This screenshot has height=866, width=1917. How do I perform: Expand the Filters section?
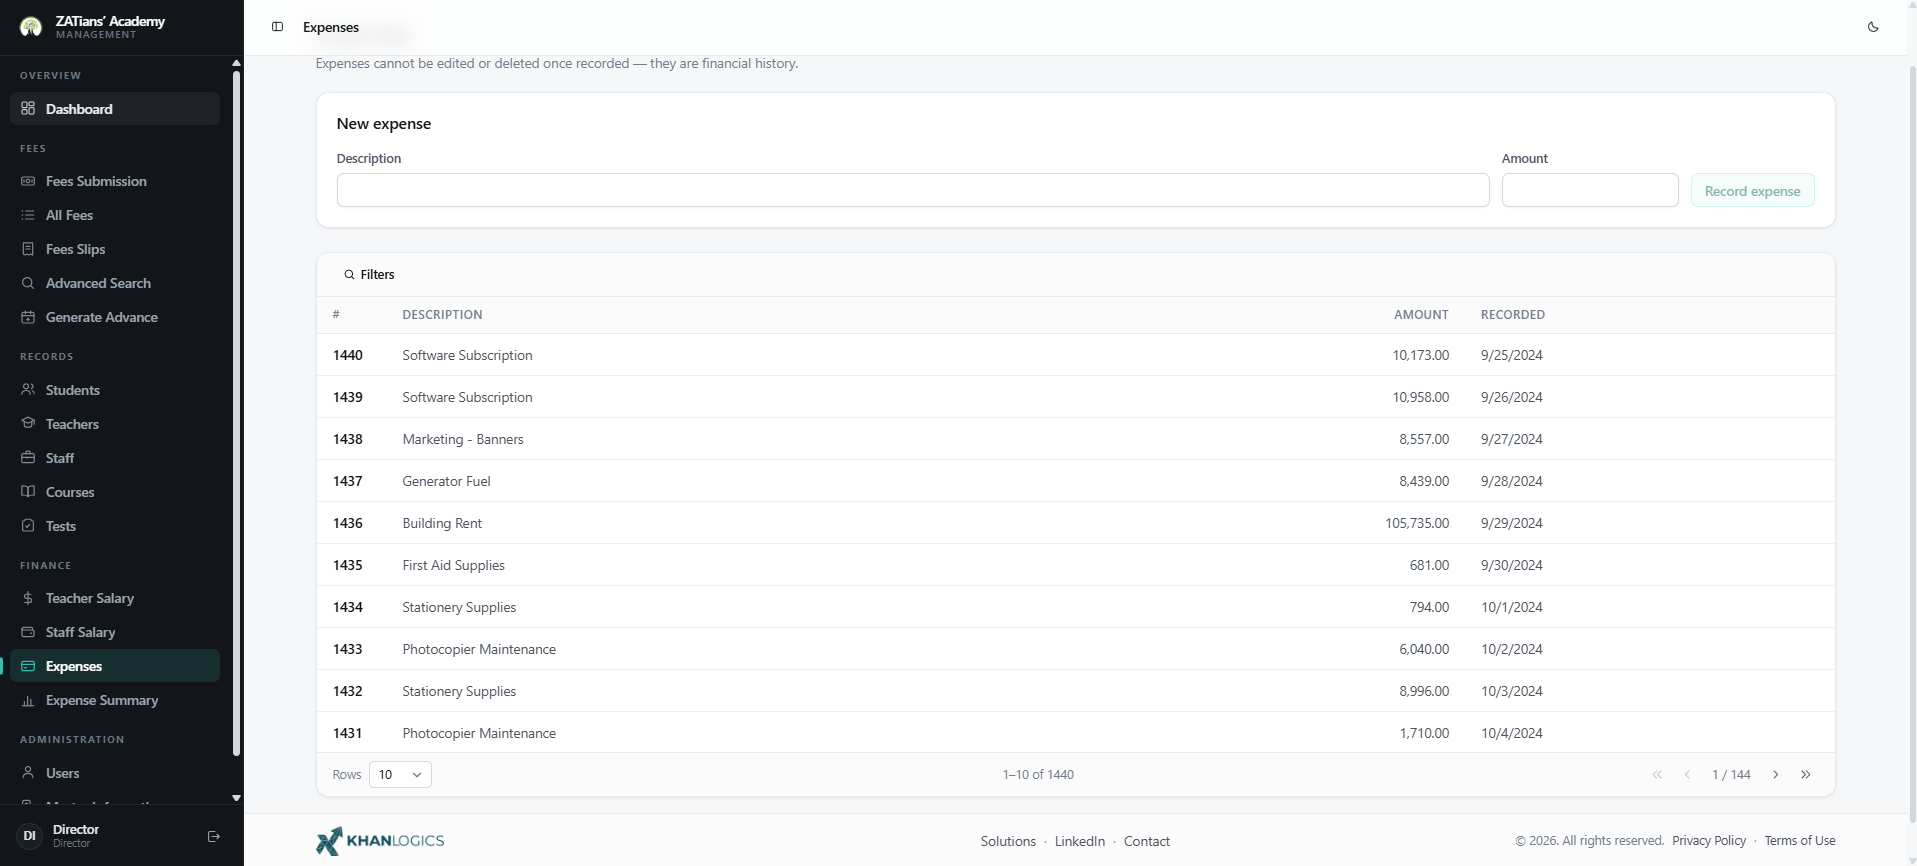point(369,274)
